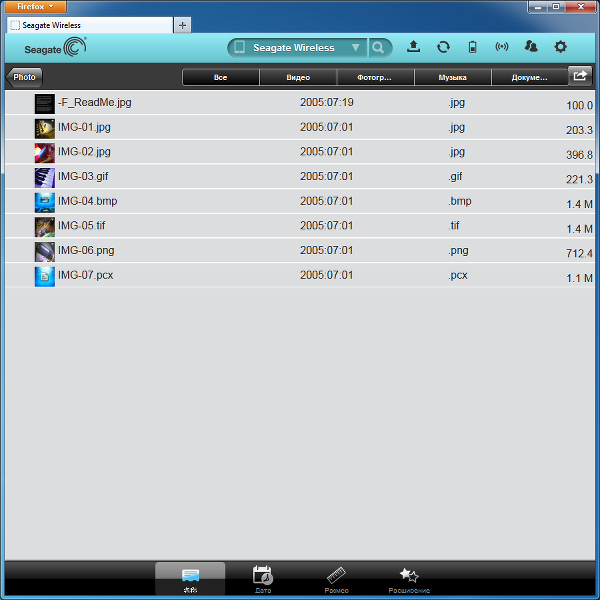Open the IMG-02.jpg thumbnail
The width and height of the screenshot is (600, 600).
pyautogui.click(x=45, y=153)
